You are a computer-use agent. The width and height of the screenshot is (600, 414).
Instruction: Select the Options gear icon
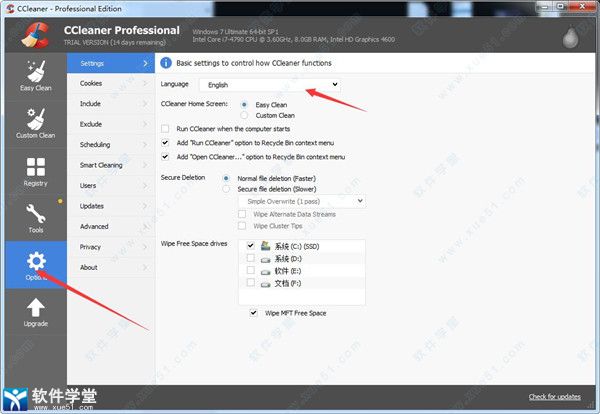36,261
